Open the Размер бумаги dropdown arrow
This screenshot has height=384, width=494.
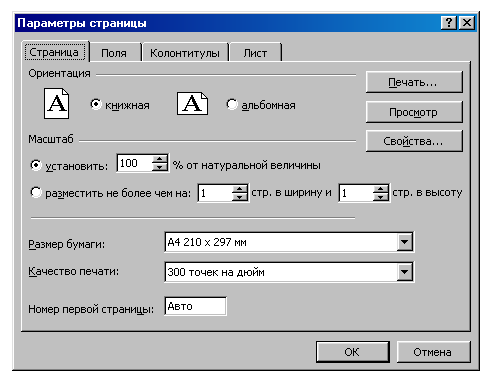pyautogui.click(x=405, y=242)
